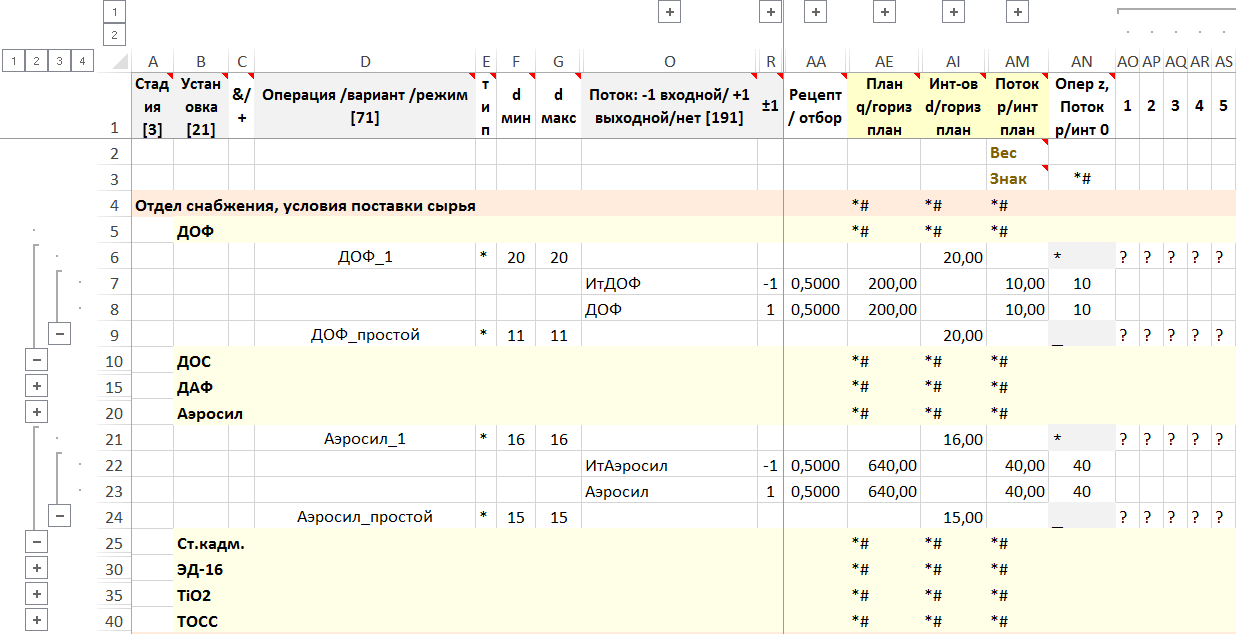The image size is (1236, 634).
Task: Select the ДОФ_простой operation cell
Action: (x=365, y=335)
